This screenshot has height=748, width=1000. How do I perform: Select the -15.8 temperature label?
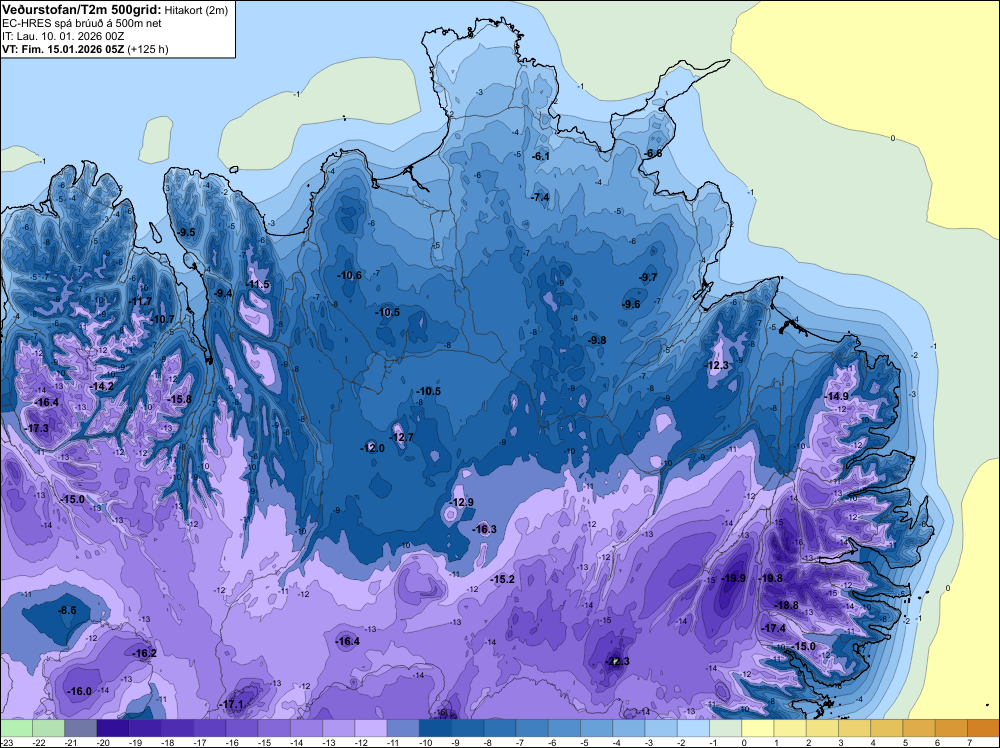(x=179, y=399)
